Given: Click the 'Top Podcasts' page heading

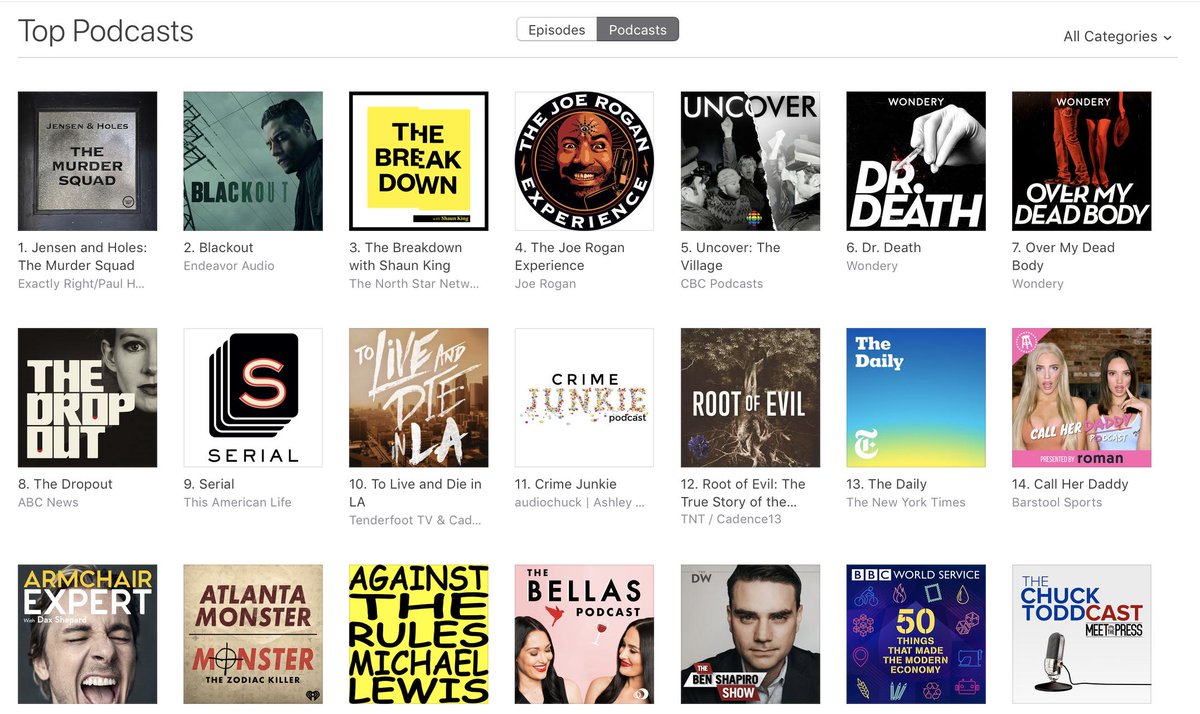Looking at the screenshot, I should (x=106, y=31).
